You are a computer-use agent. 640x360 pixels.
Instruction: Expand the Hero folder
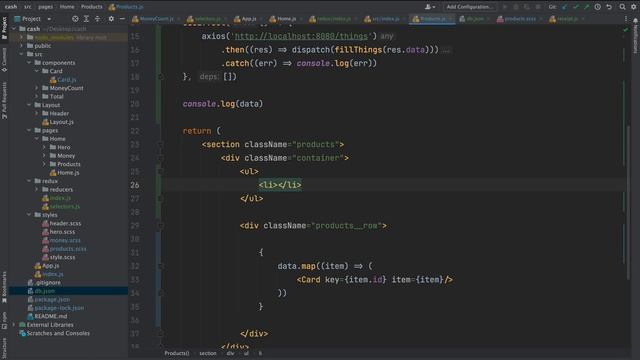(x=44, y=147)
